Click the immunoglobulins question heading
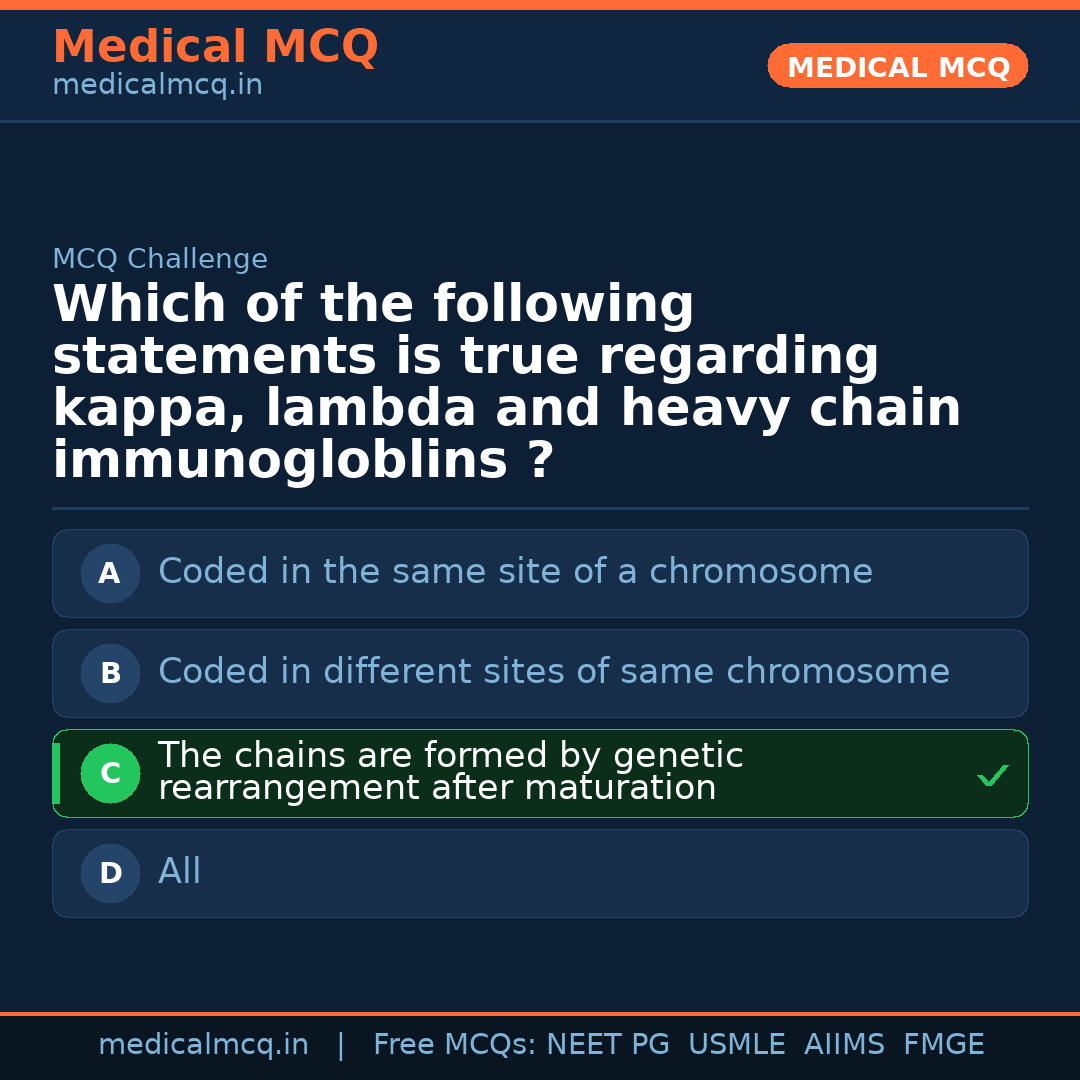1080x1080 pixels. pyautogui.click(x=506, y=383)
